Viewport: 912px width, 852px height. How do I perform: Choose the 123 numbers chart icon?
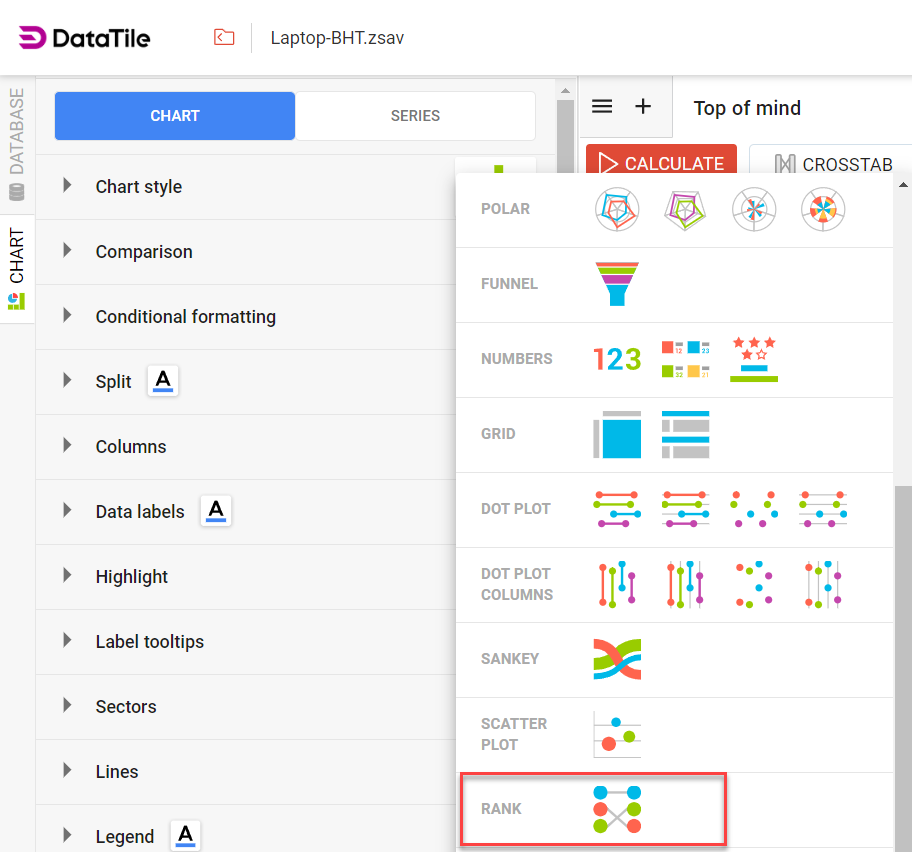pos(616,359)
